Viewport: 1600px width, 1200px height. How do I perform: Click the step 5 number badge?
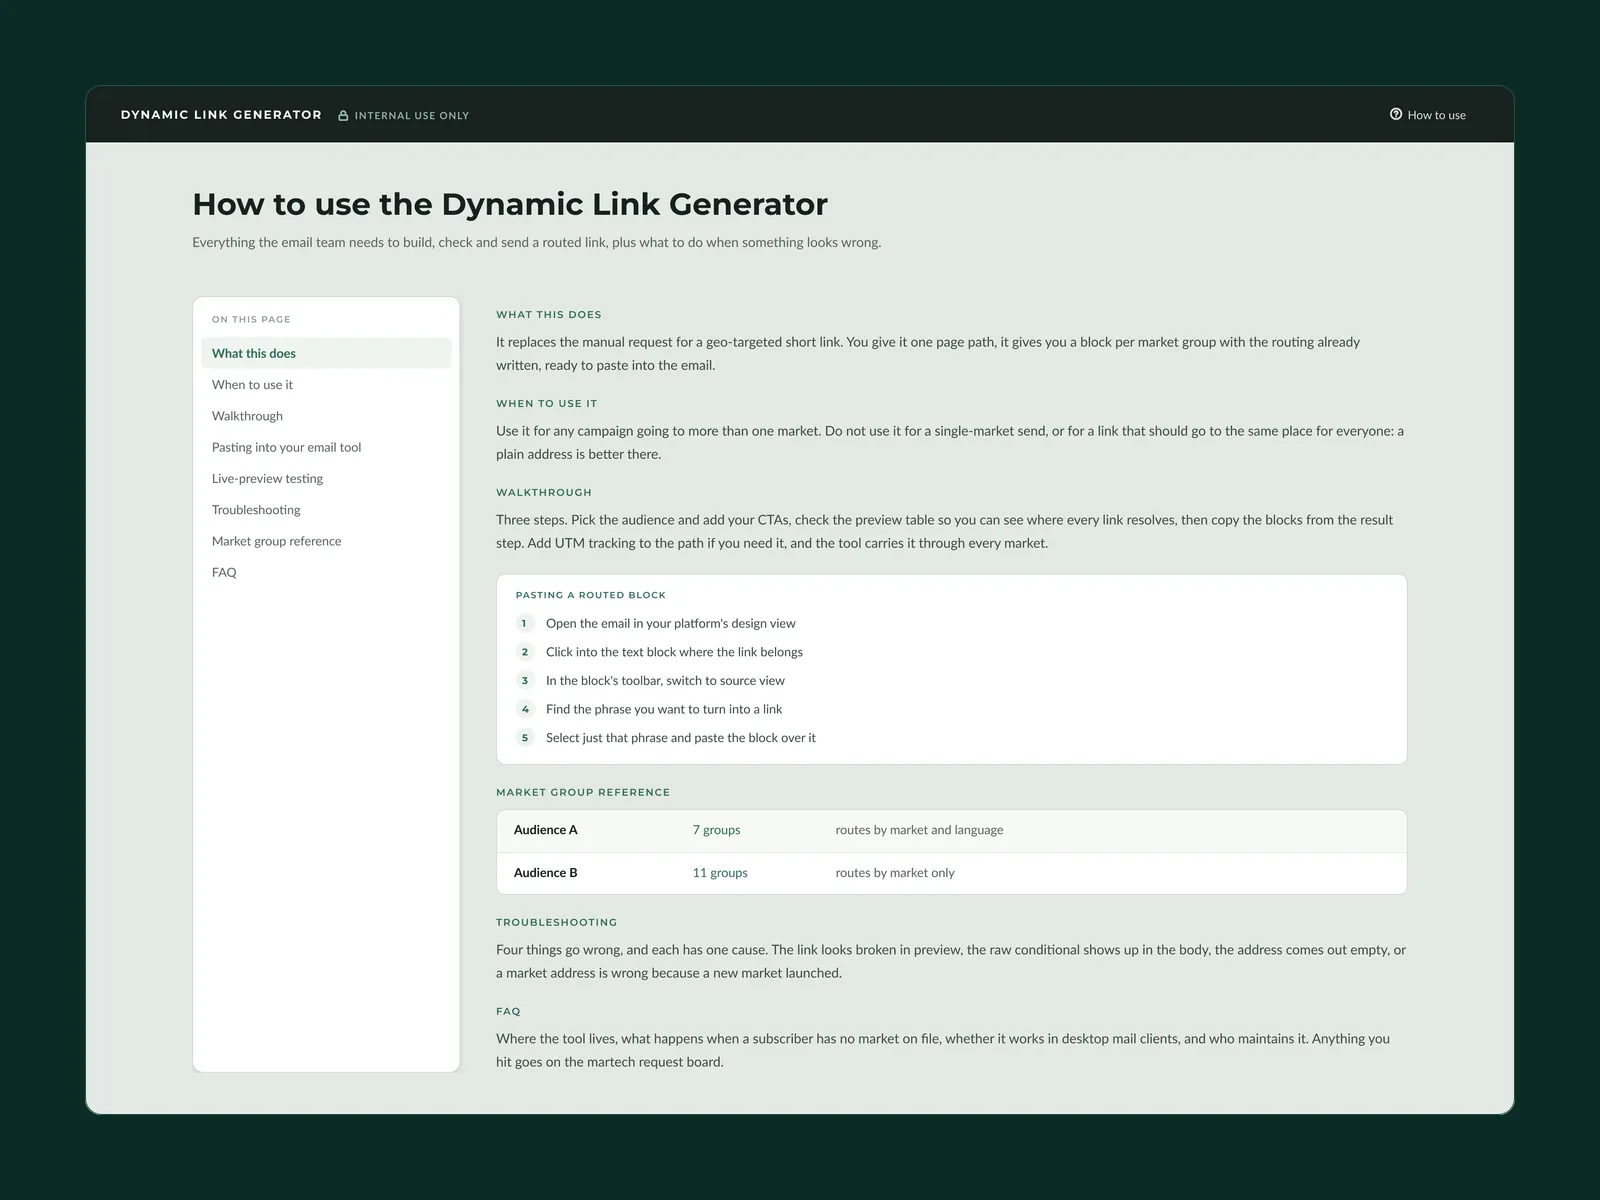(525, 738)
